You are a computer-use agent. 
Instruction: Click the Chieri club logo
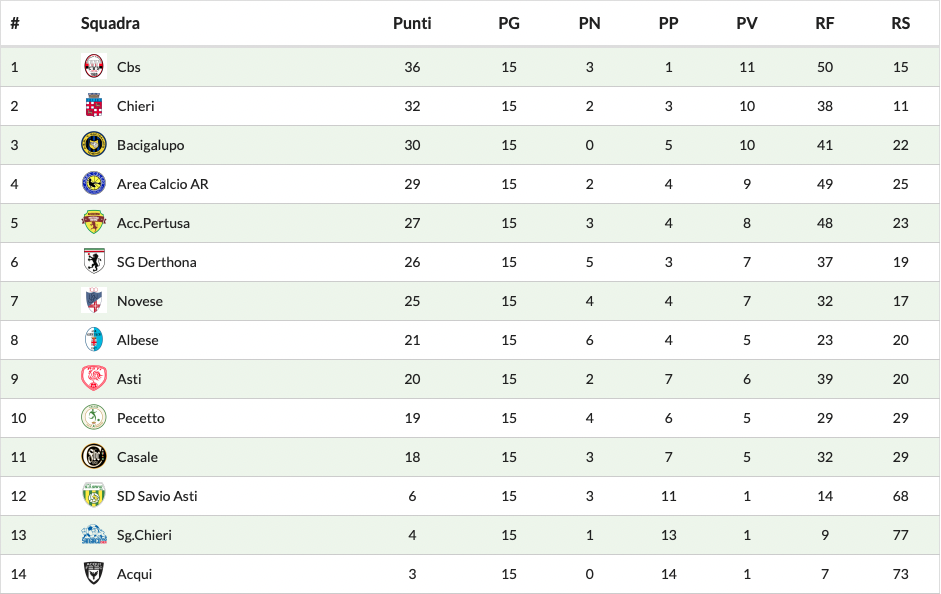94,106
